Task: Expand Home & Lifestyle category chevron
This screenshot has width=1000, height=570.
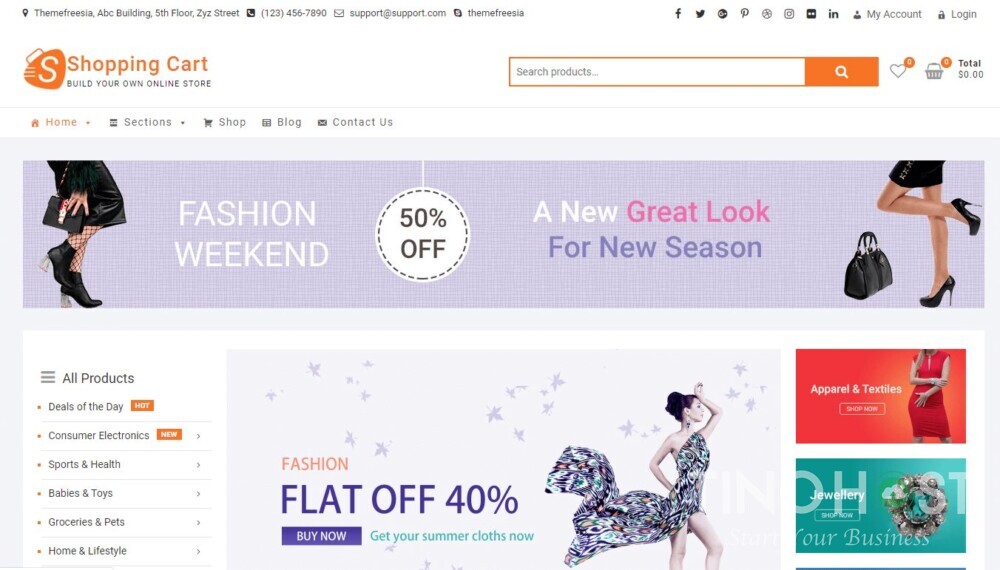Action: [x=198, y=551]
